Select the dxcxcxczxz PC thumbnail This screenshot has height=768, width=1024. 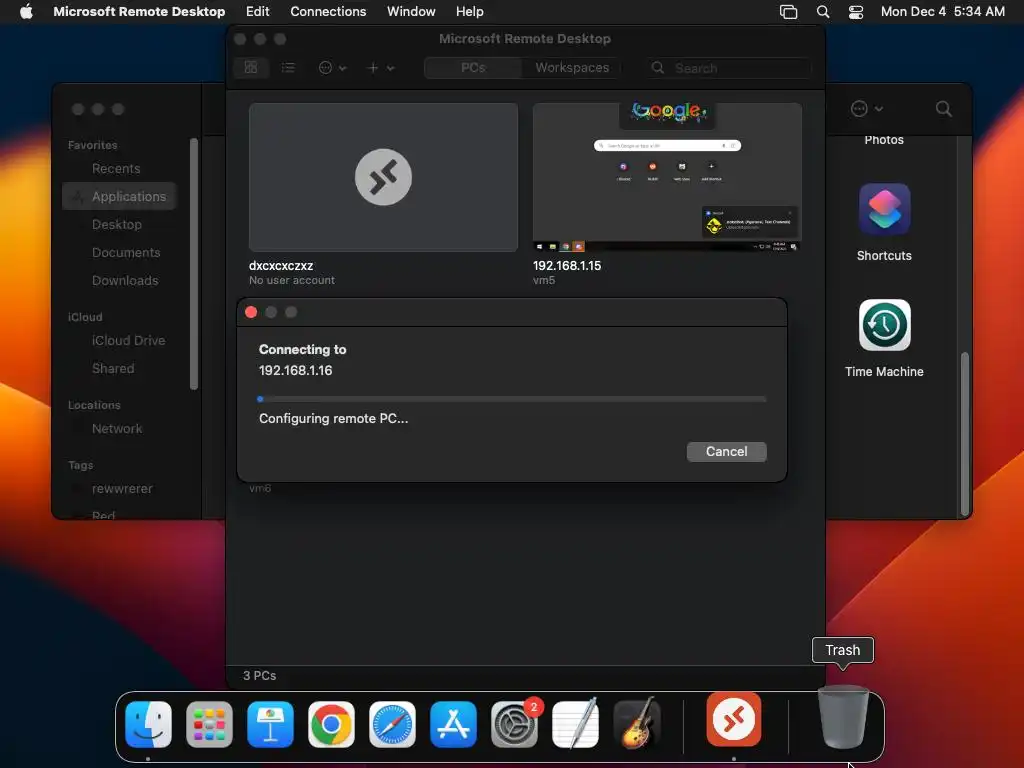[x=383, y=177]
